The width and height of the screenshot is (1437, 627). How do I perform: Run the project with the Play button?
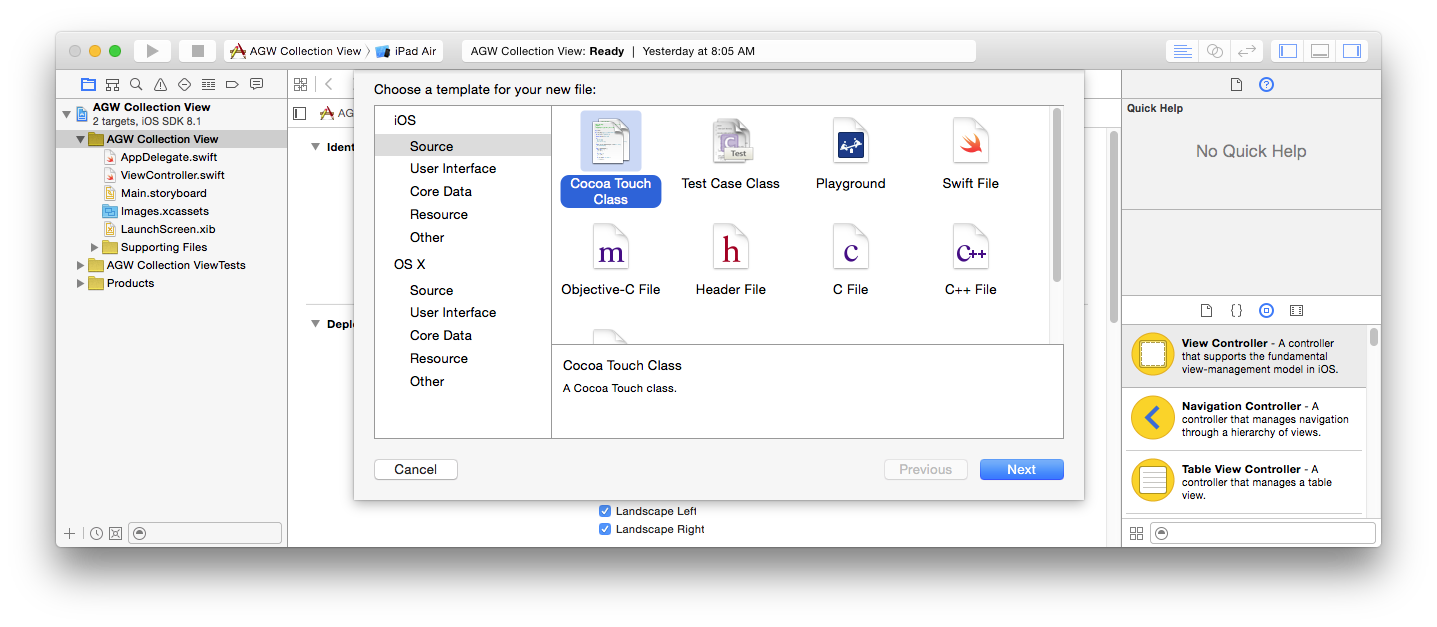click(x=152, y=51)
